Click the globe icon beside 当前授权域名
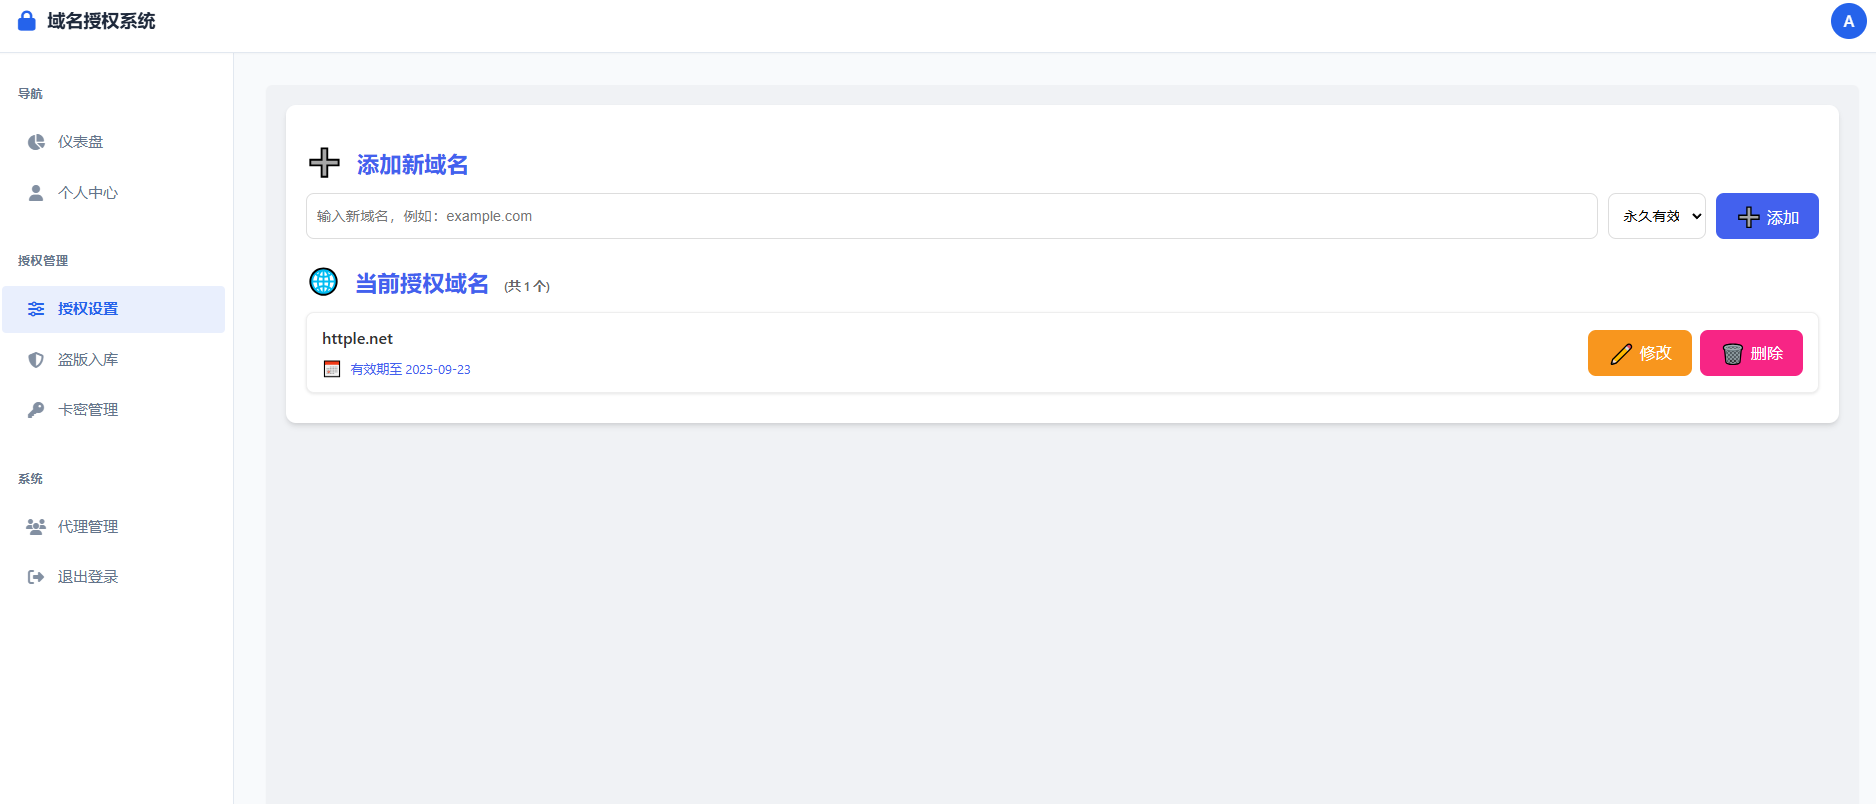 click(x=323, y=282)
